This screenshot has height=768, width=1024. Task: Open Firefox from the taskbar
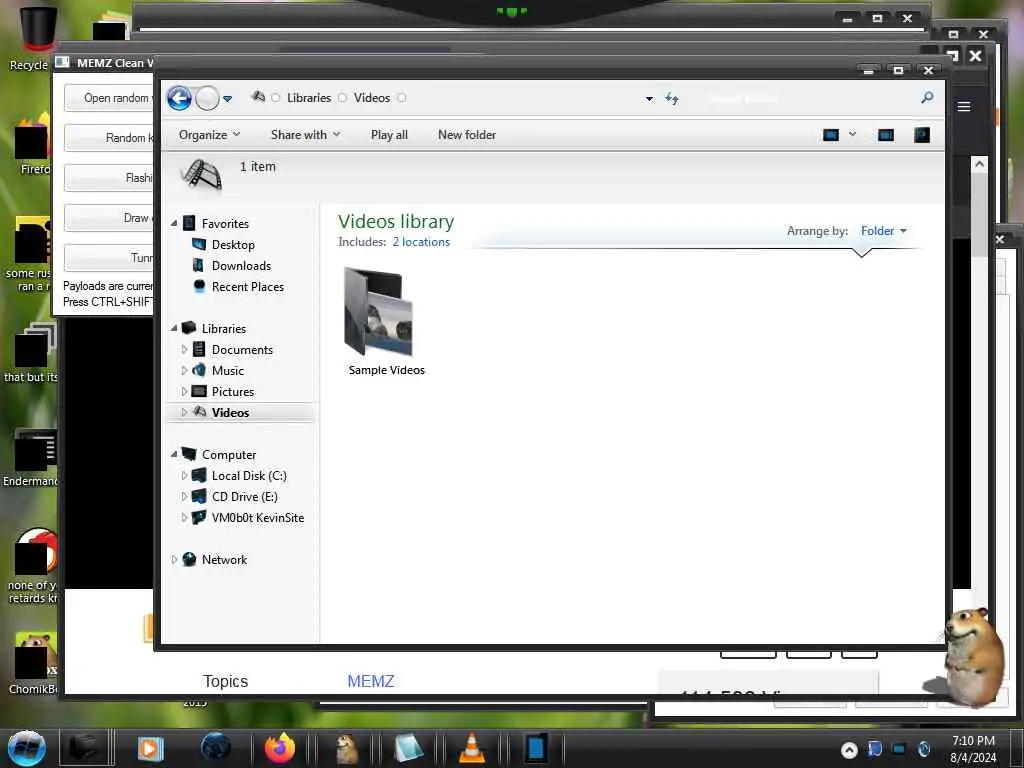(x=280, y=748)
